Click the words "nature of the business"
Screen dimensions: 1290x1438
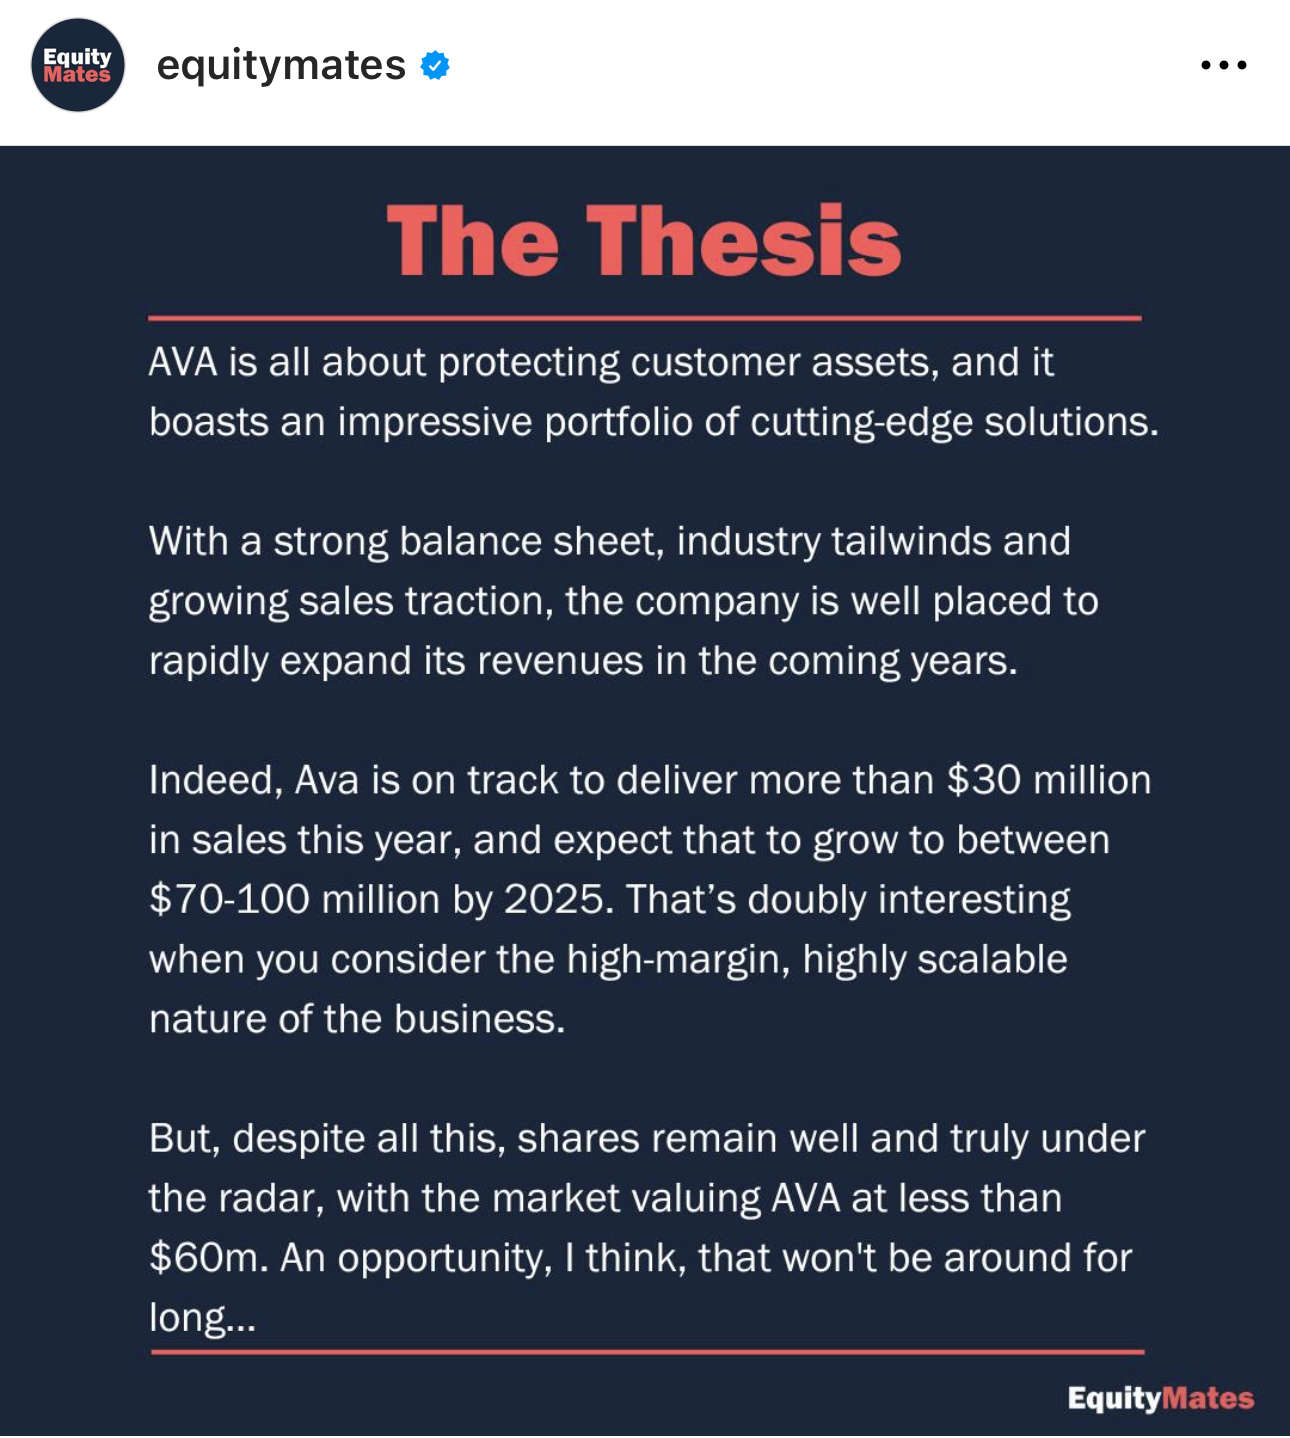coord(356,1019)
